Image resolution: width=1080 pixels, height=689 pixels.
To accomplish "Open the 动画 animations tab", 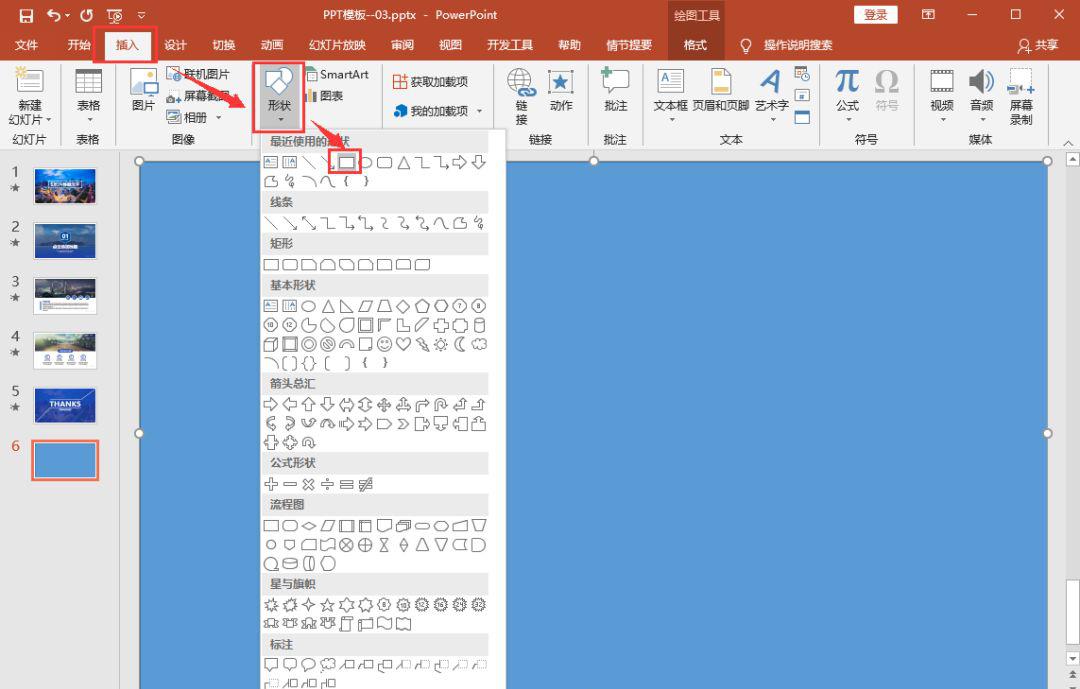I will coord(272,45).
